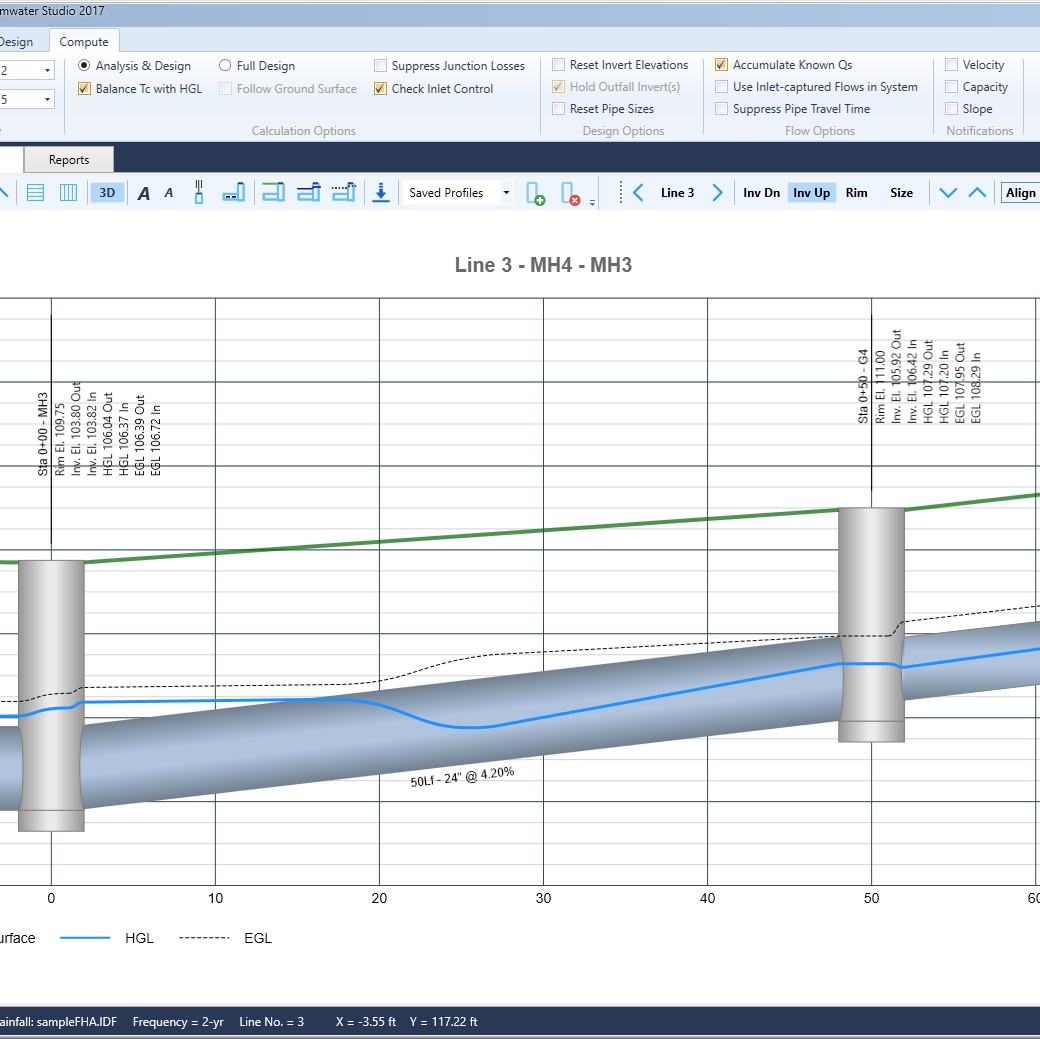Open the Compute ribbon tab

tap(84, 42)
